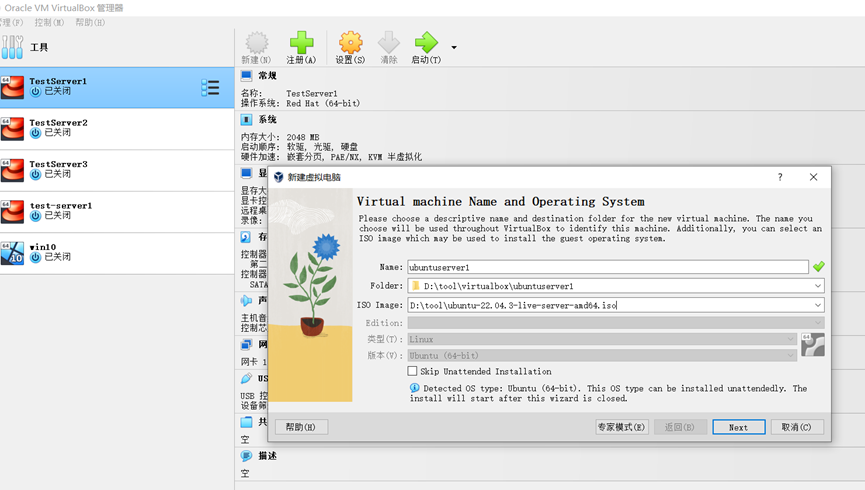The height and width of the screenshot is (490, 865).
Task: Open the Control (控制) menu
Action: click(49, 23)
